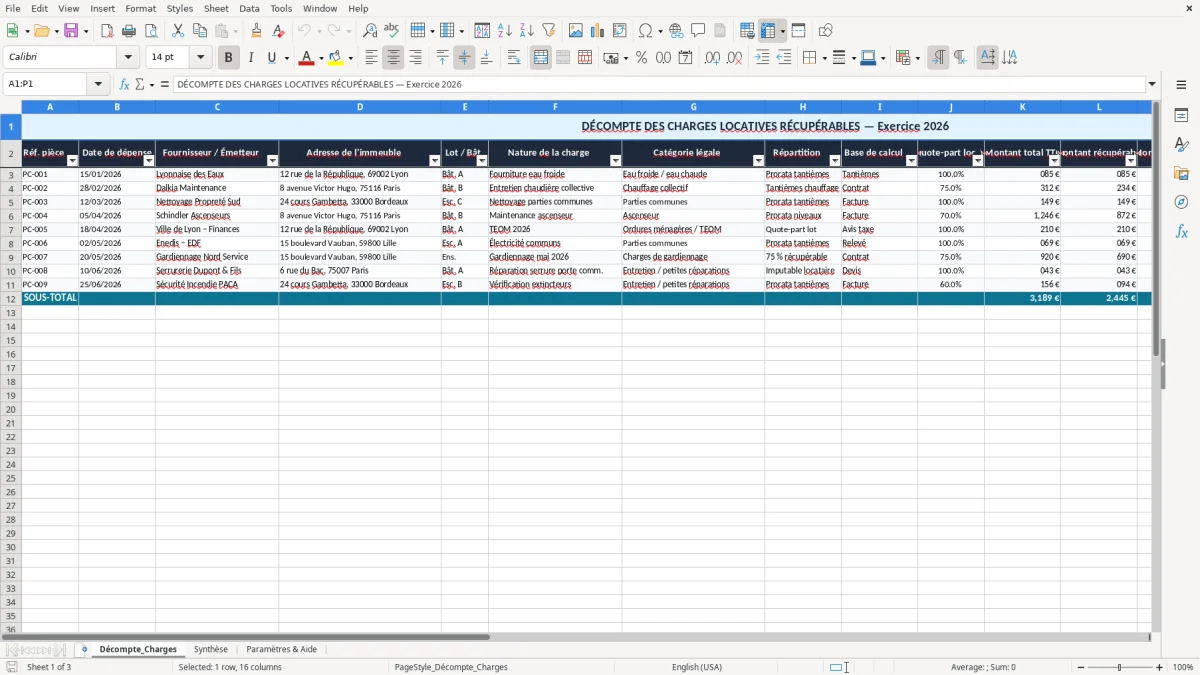Click the Export as PDF icon
This screenshot has height=675, width=1200.
(x=107, y=31)
